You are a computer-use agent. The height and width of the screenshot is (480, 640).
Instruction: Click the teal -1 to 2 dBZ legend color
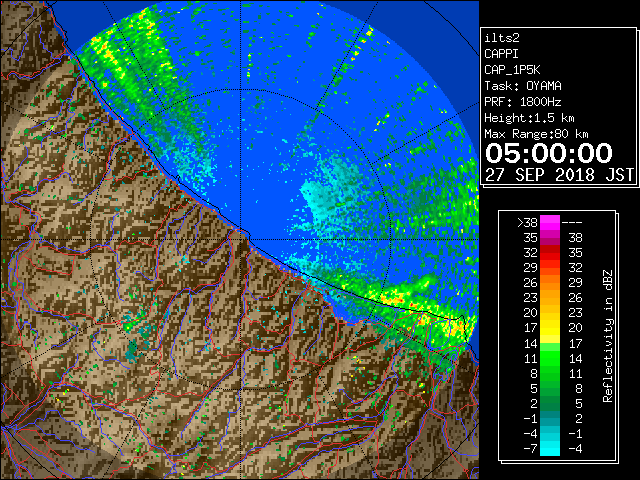point(550,418)
